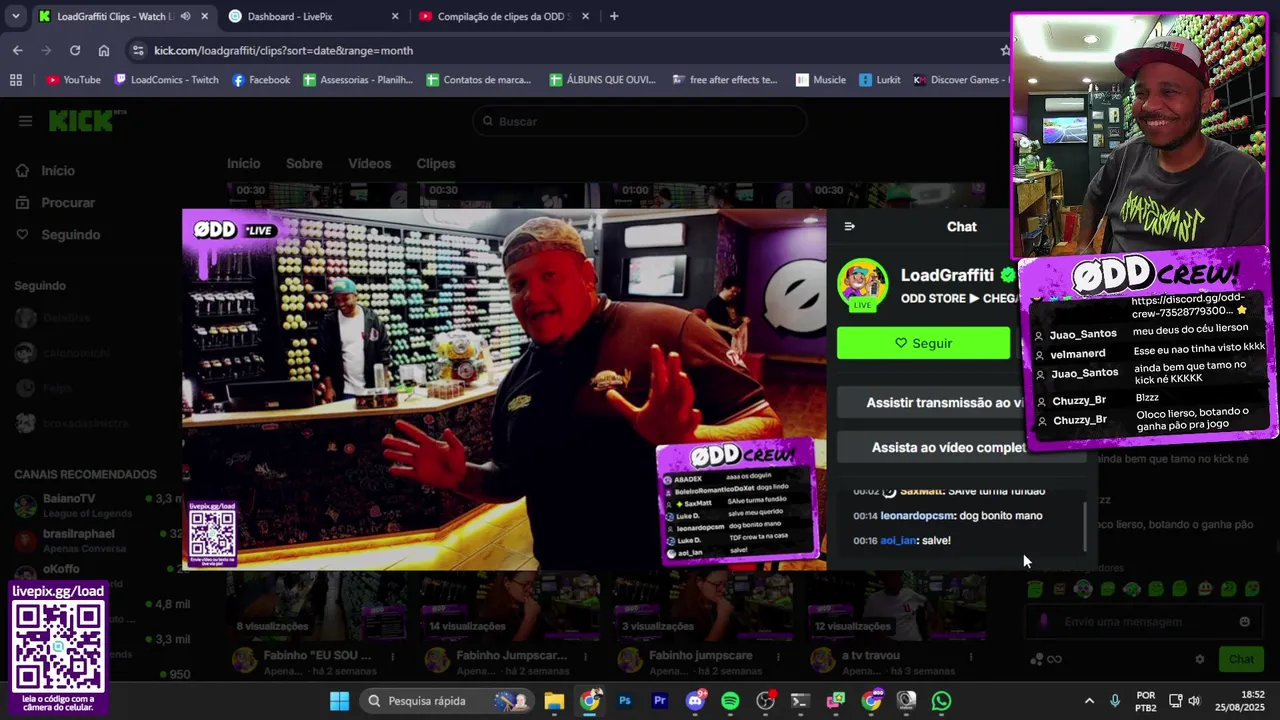The height and width of the screenshot is (720, 1280).
Task: Open Photoshop from taskbar
Action: pyautogui.click(x=625, y=701)
